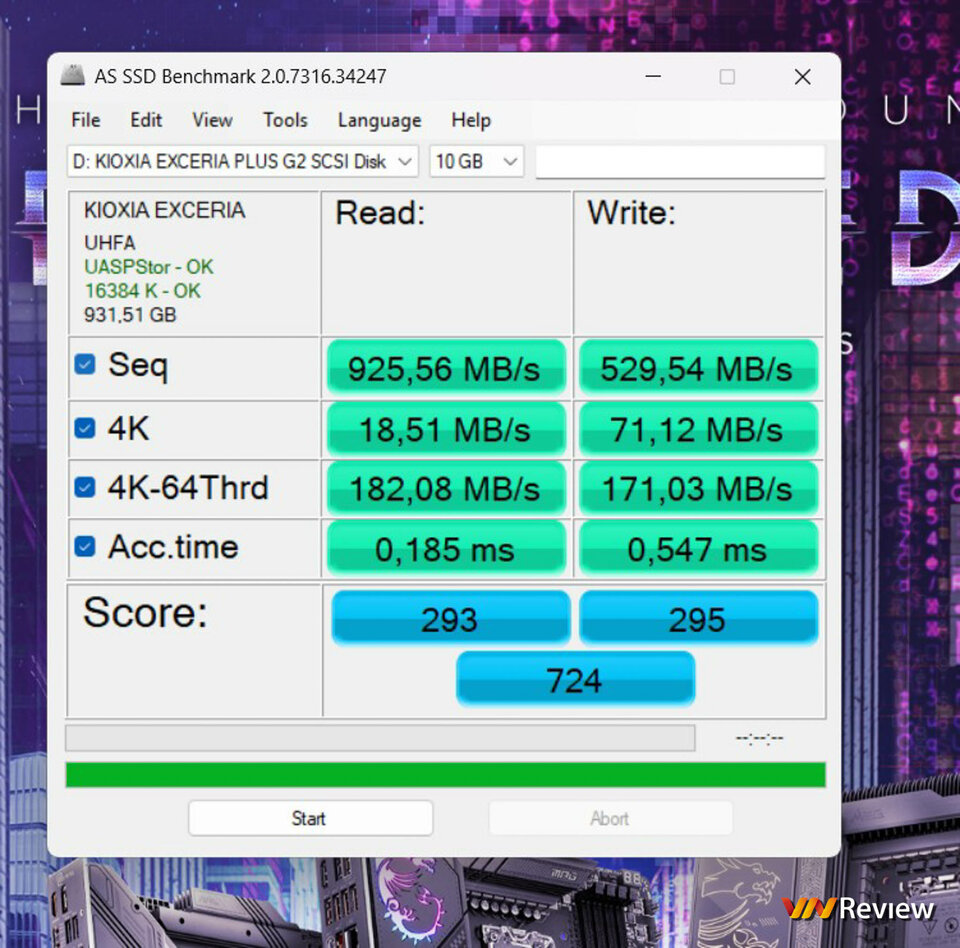960x948 pixels.
Task: Close the AS SSD Benchmark window
Action: (x=803, y=77)
